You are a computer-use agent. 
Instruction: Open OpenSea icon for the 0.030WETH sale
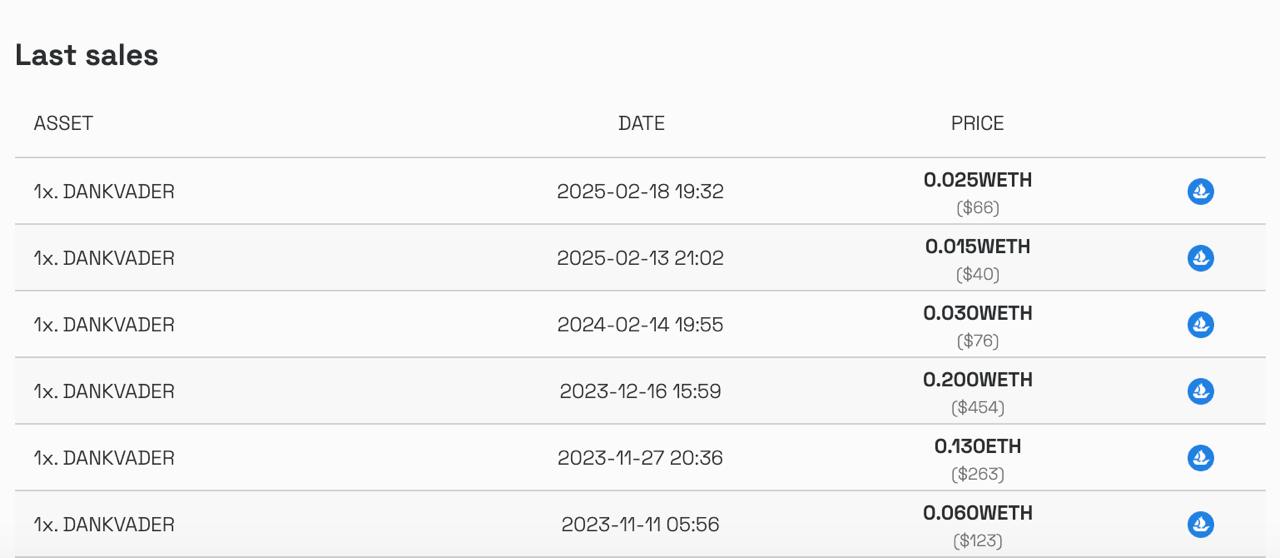pos(1200,325)
